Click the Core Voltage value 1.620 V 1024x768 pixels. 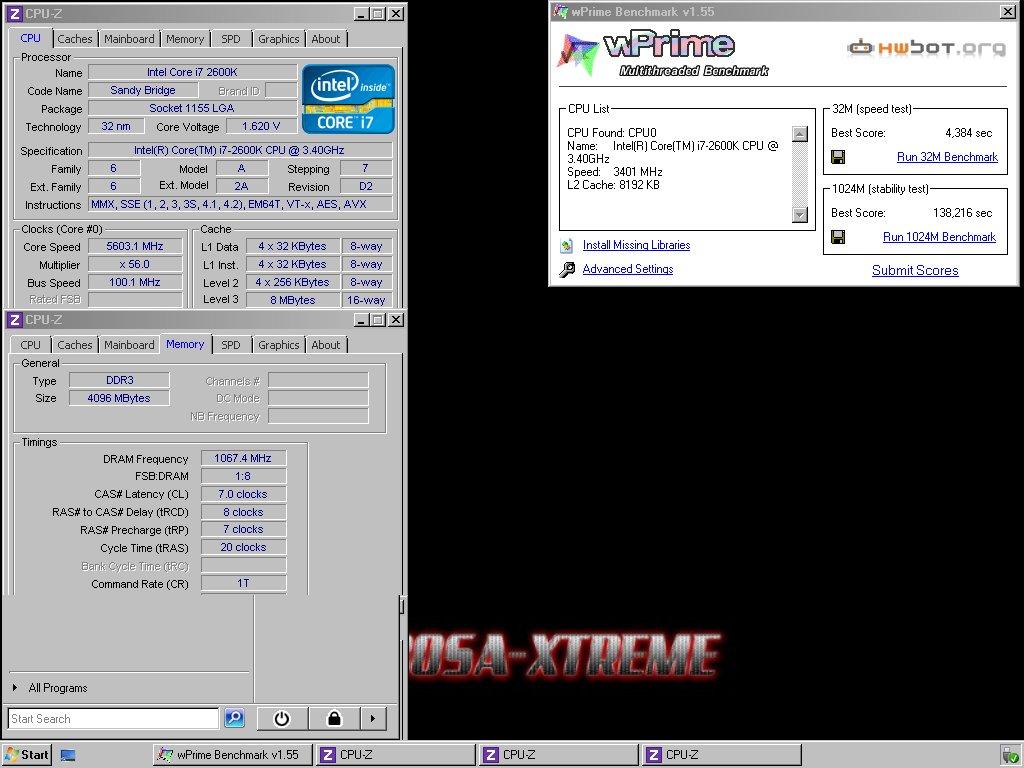point(261,126)
